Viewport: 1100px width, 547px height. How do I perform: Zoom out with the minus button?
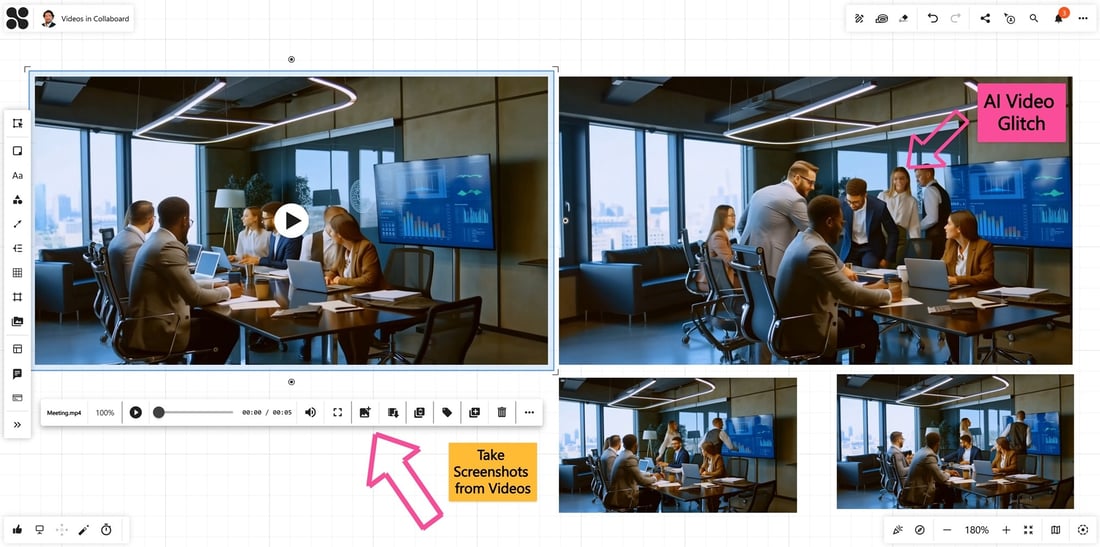click(x=947, y=530)
